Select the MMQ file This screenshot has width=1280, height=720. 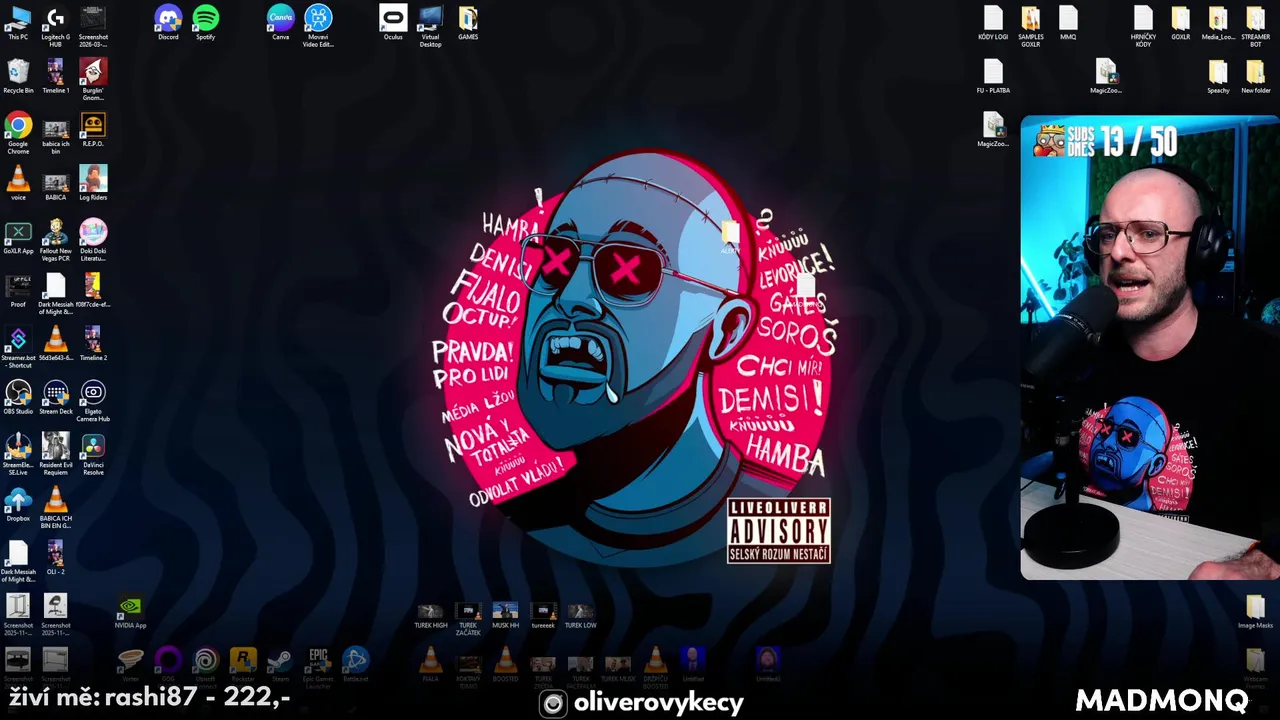click(x=1068, y=22)
